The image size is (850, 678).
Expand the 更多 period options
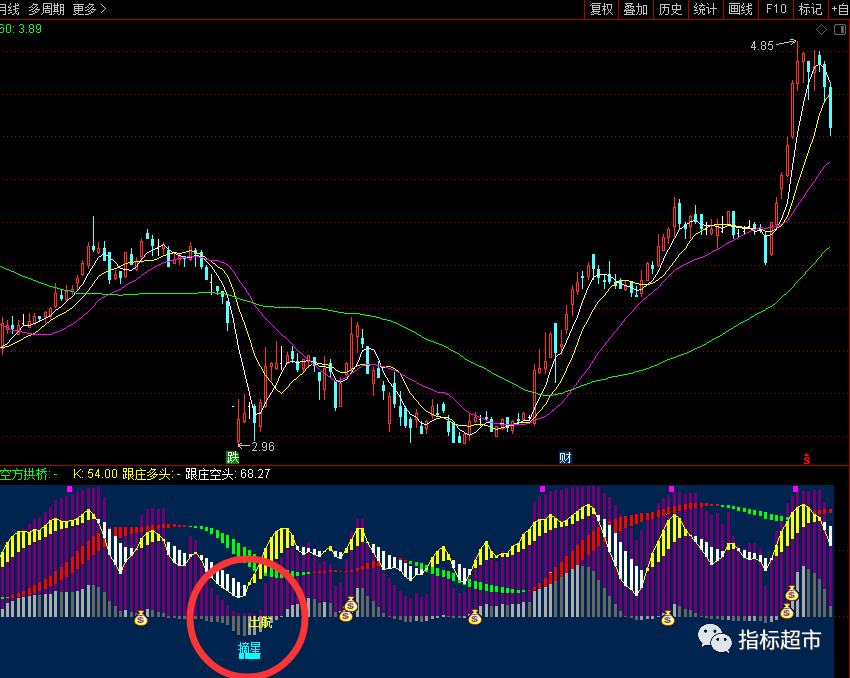coord(89,9)
